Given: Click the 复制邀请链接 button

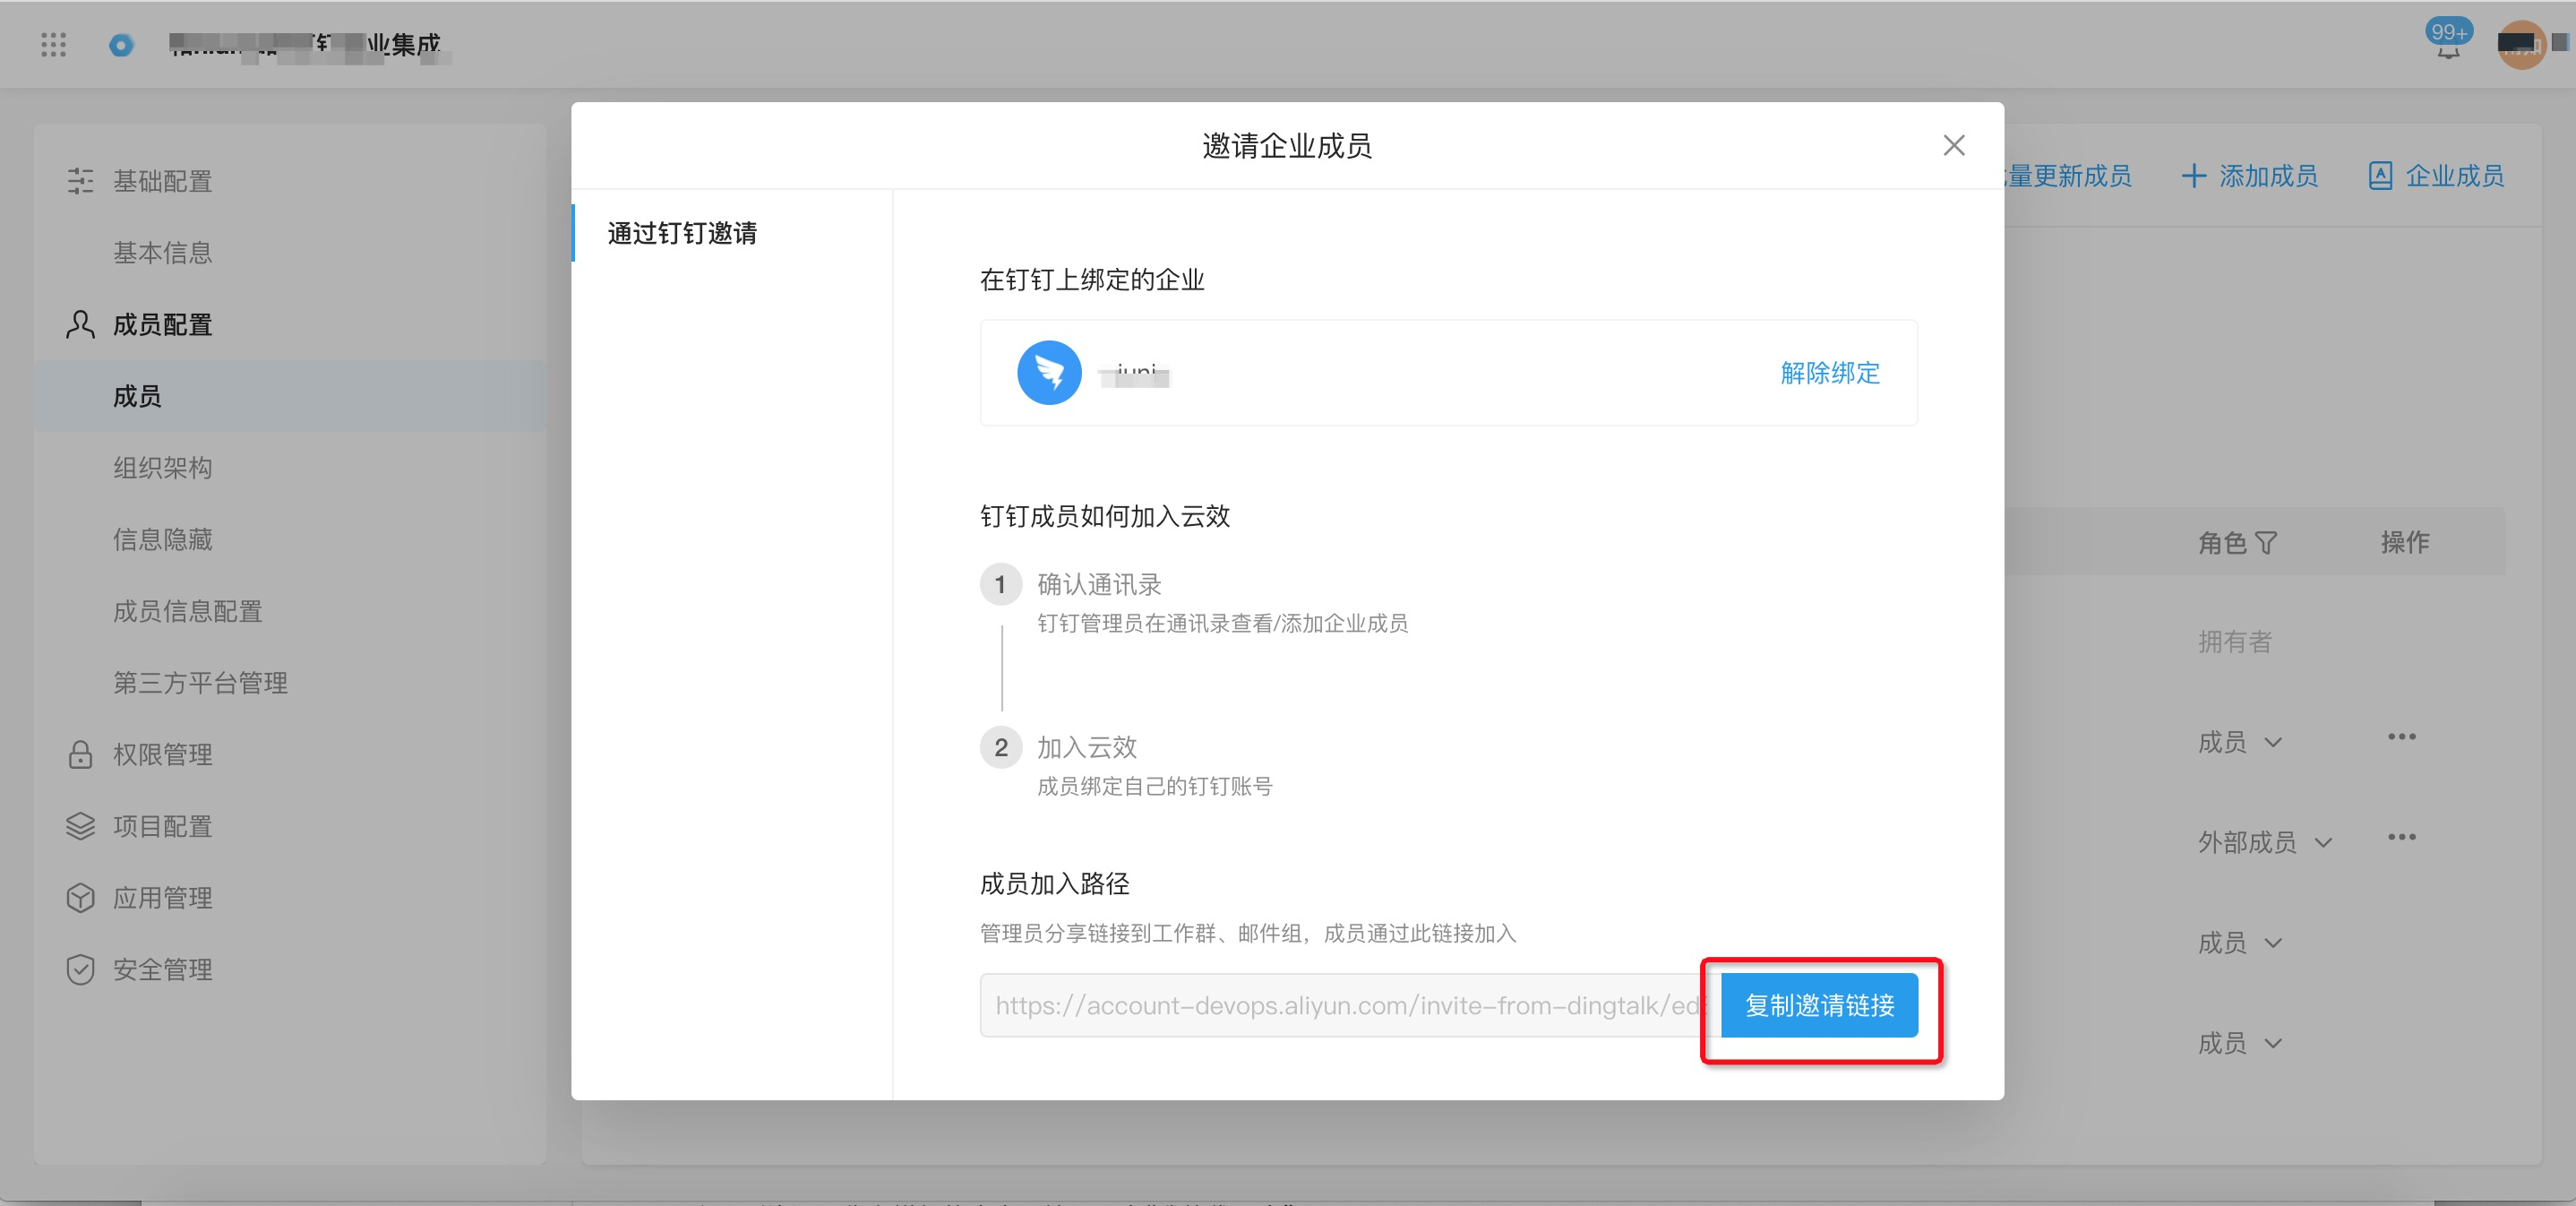Looking at the screenshot, I should coord(1819,1005).
